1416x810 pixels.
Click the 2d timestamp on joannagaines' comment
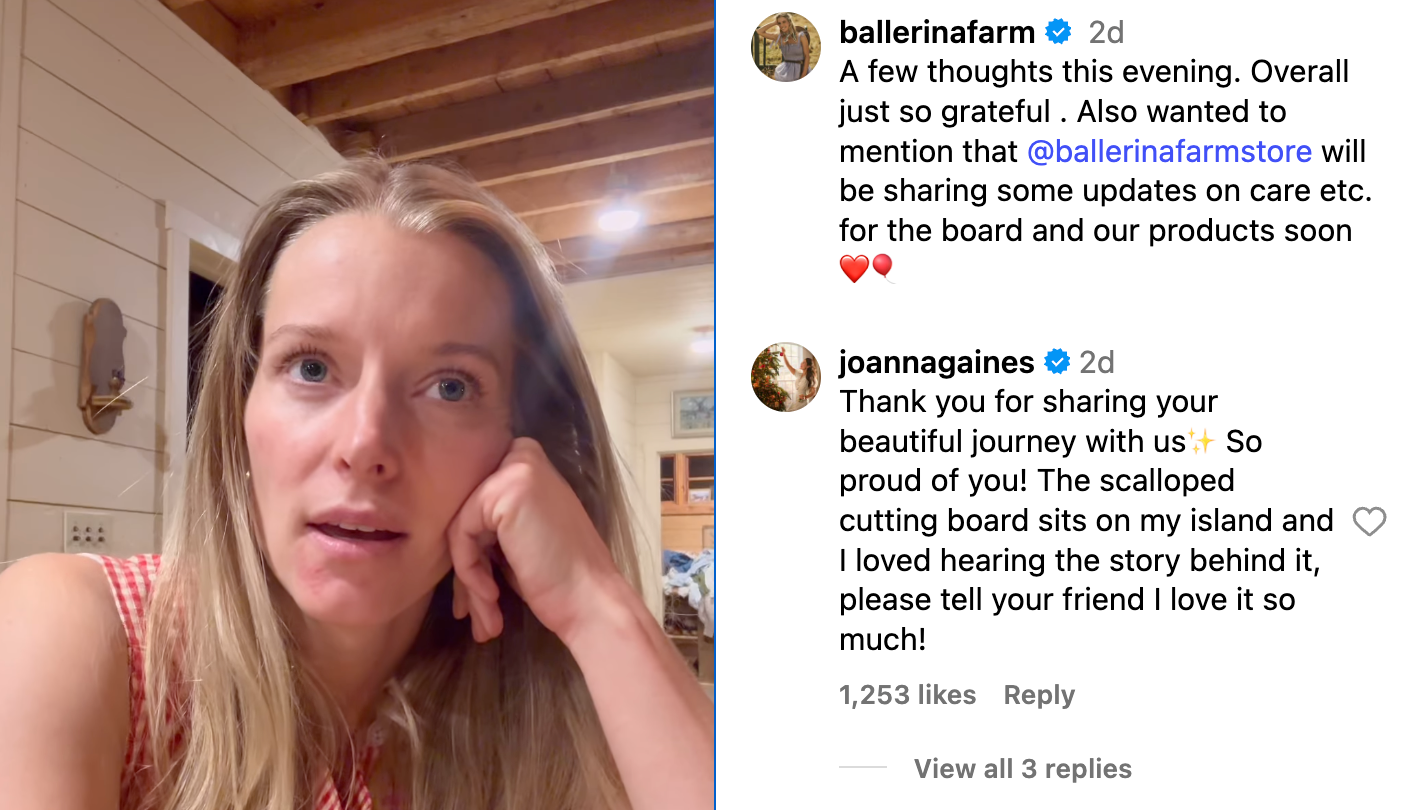tap(1097, 361)
